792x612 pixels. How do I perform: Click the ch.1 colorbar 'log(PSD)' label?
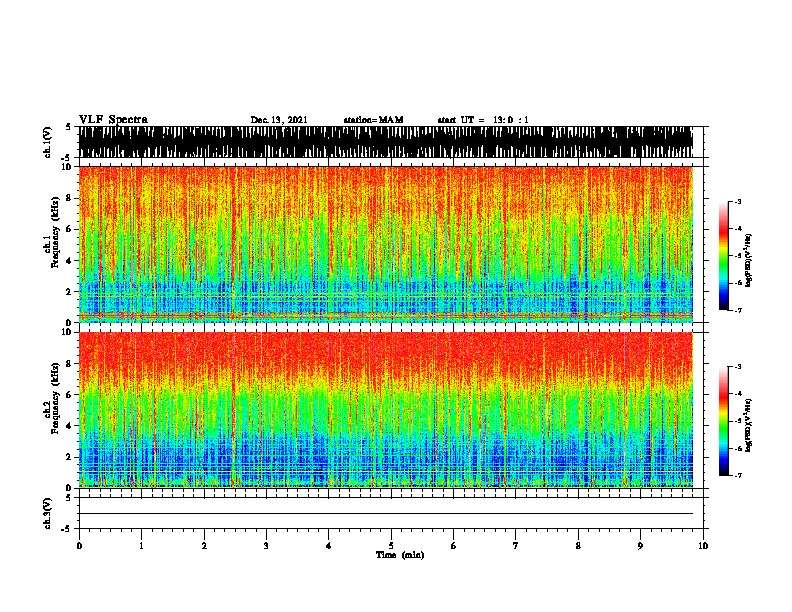point(748,261)
